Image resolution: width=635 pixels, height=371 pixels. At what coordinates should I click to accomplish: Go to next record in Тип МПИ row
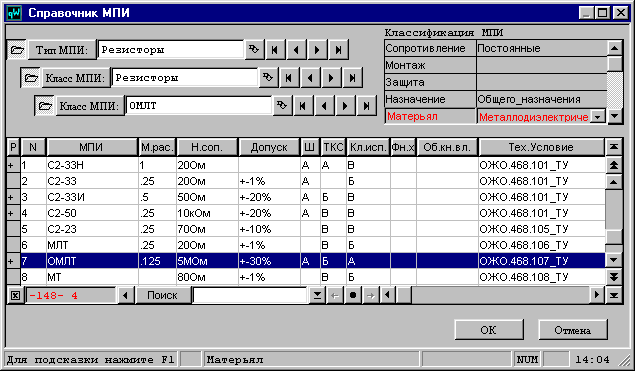(318, 50)
